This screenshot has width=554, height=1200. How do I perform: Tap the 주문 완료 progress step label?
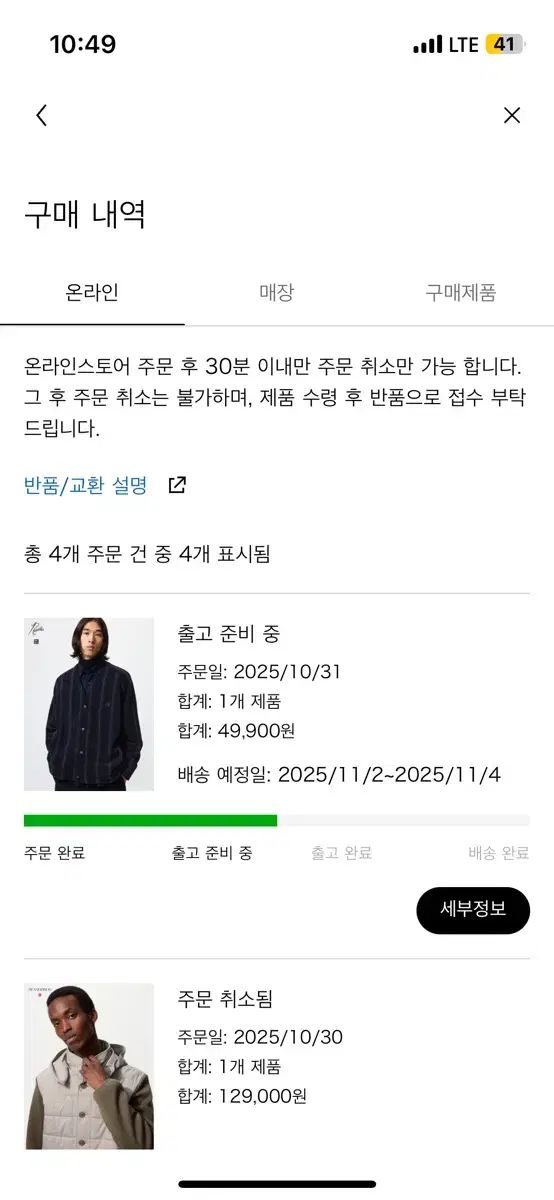pos(54,853)
